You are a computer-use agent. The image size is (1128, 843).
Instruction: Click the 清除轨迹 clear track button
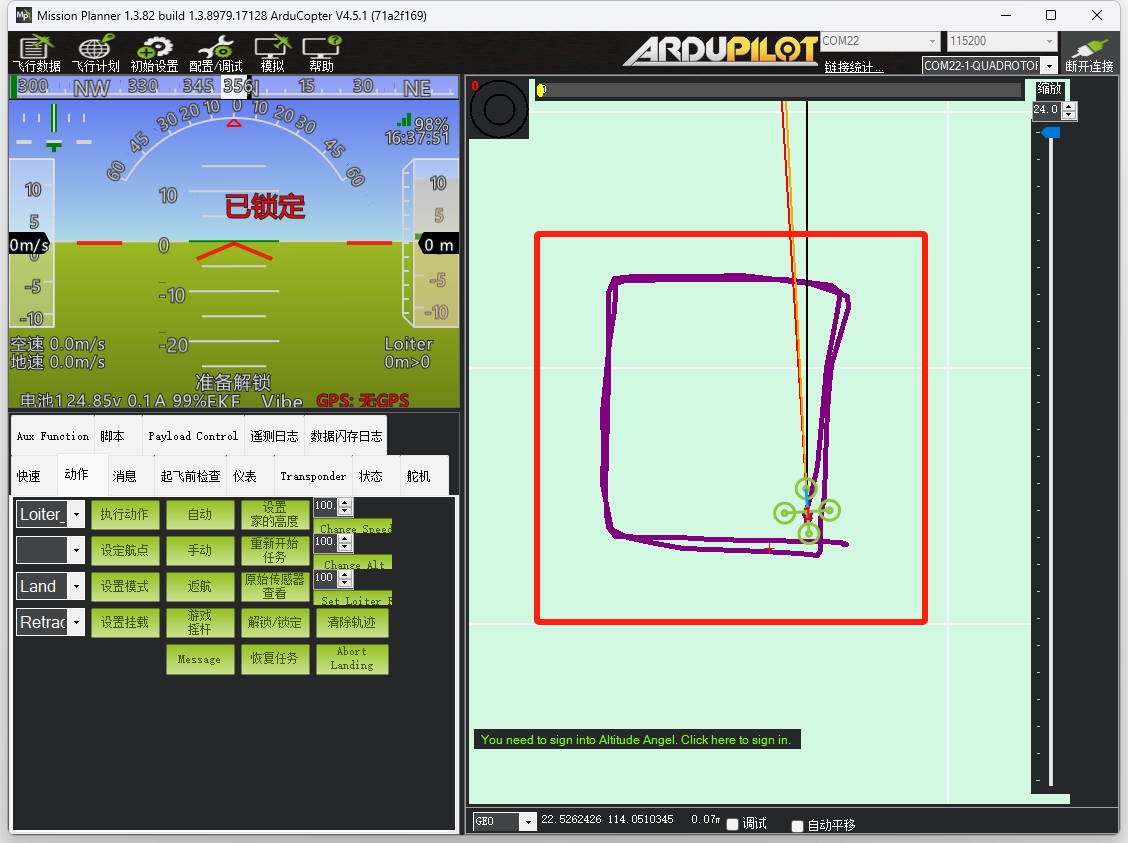[x=352, y=622]
